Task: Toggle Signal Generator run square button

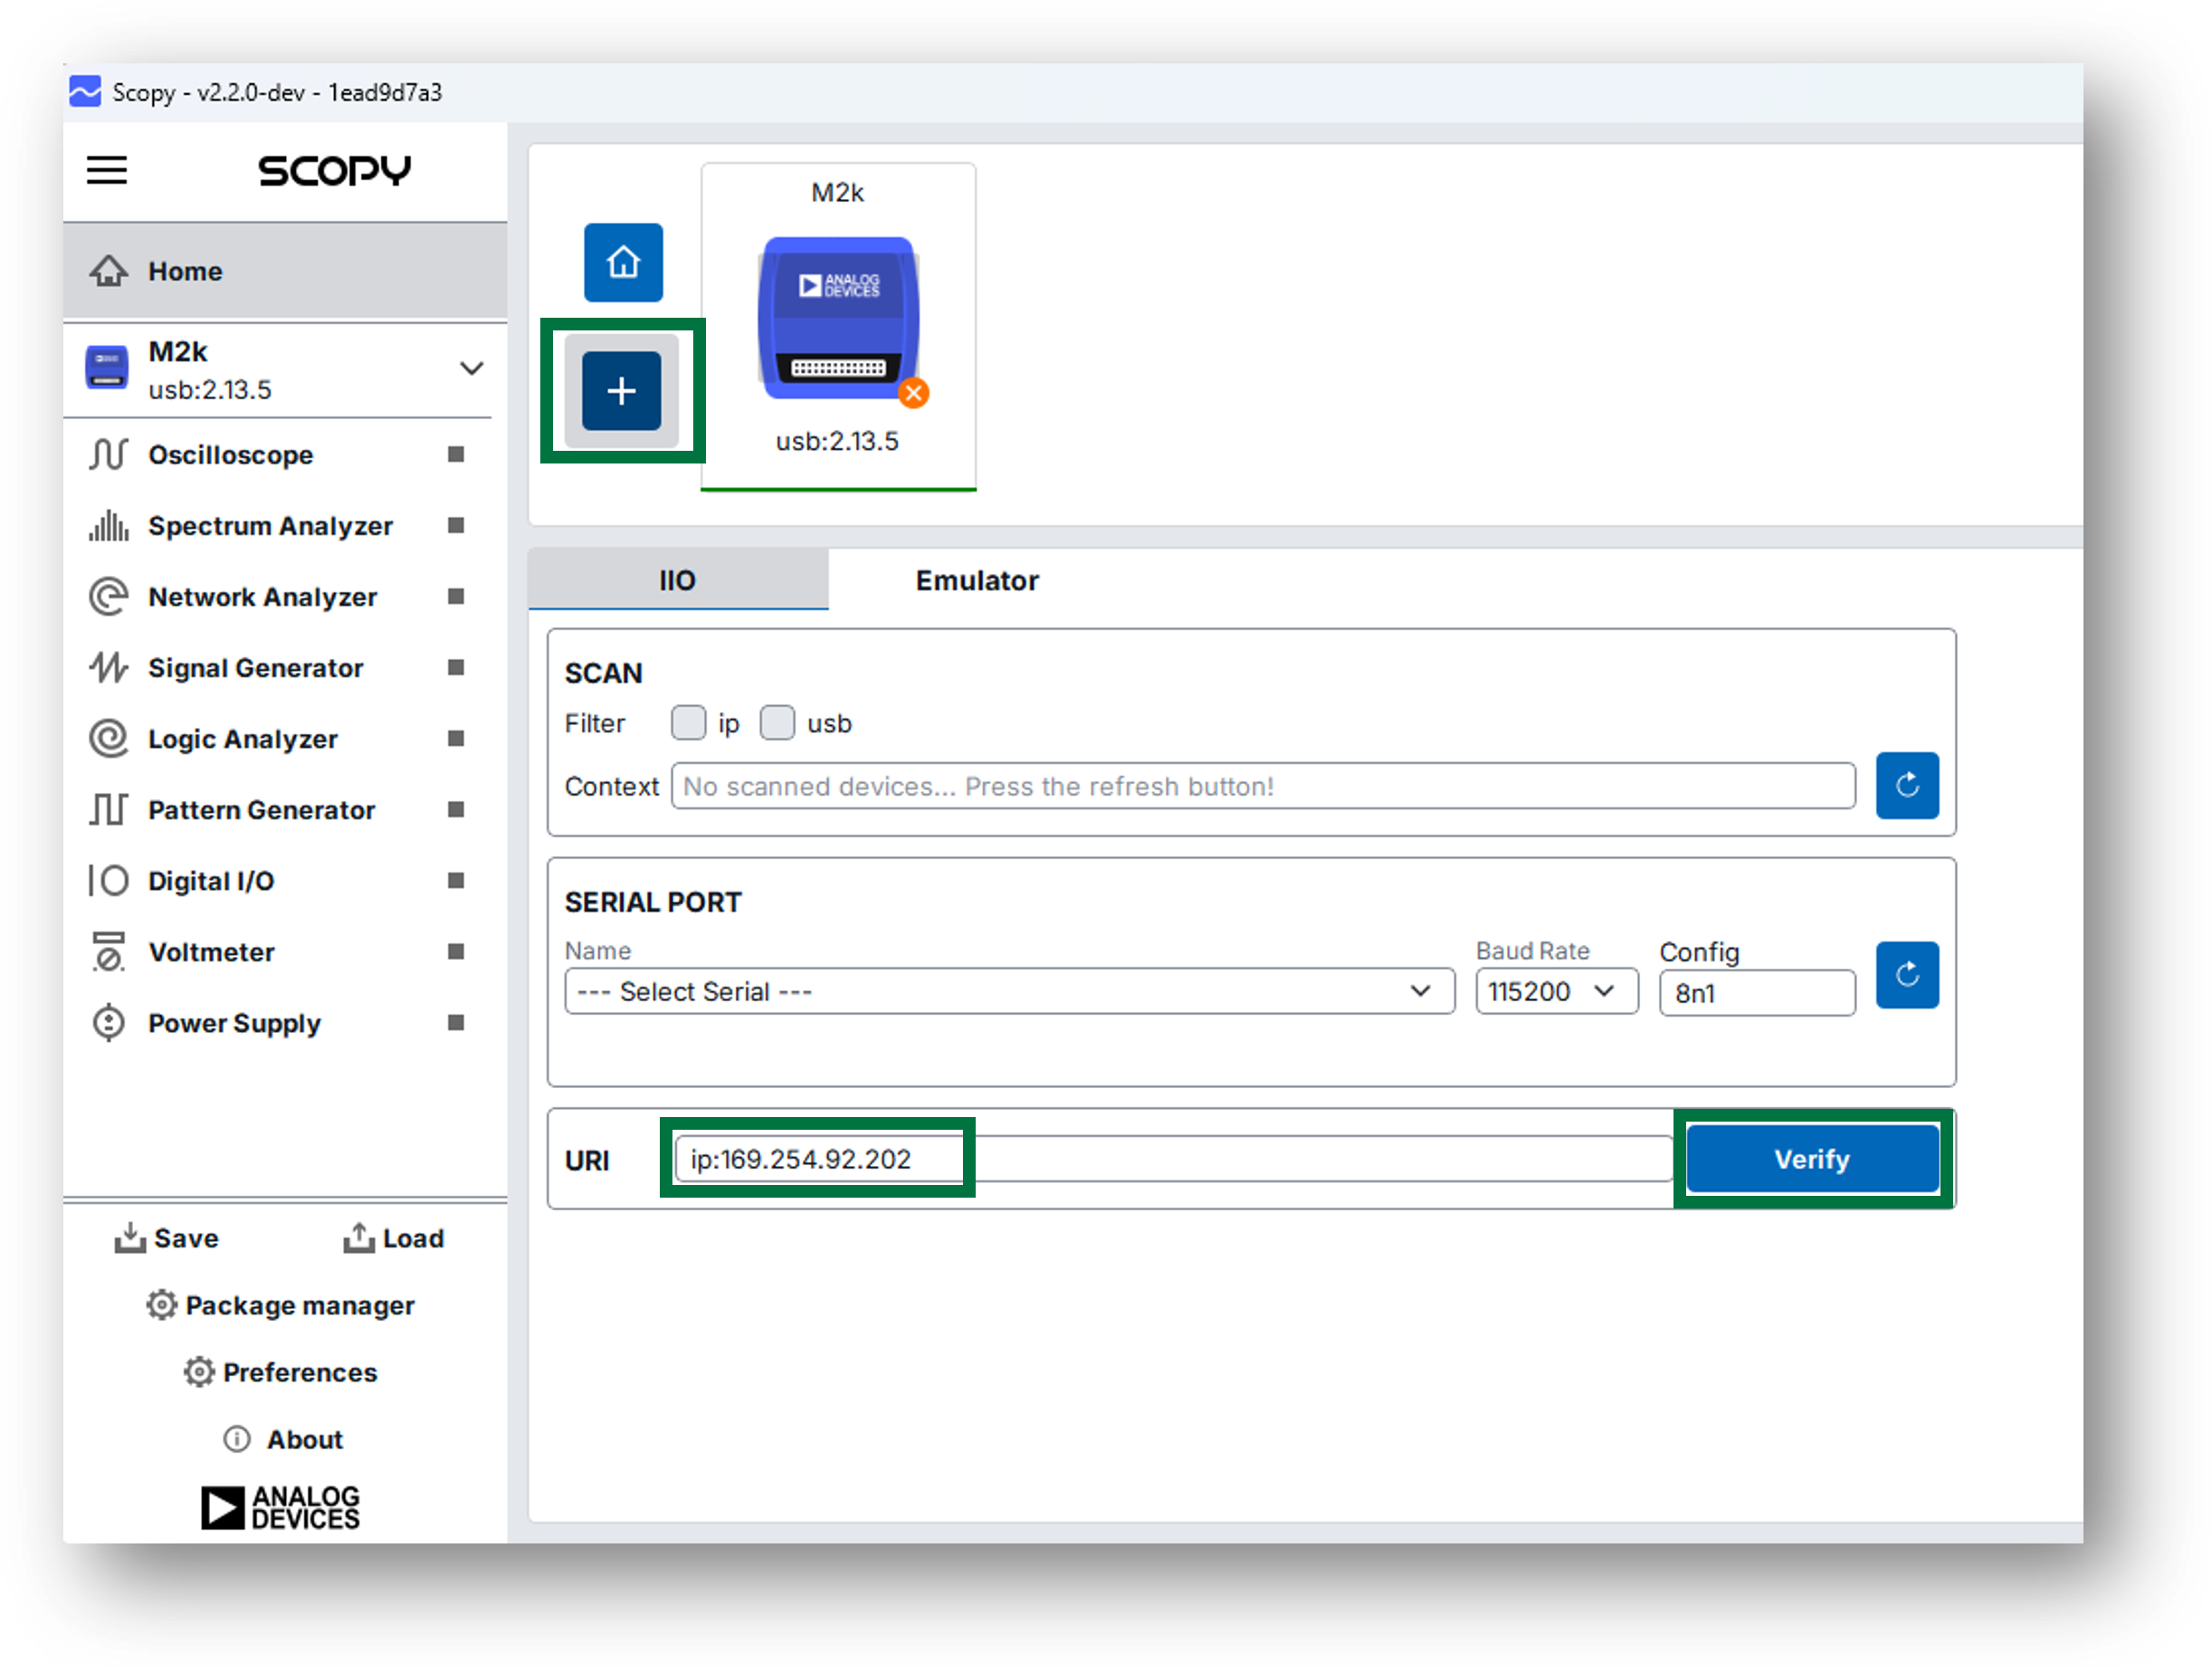Action: [456, 668]
